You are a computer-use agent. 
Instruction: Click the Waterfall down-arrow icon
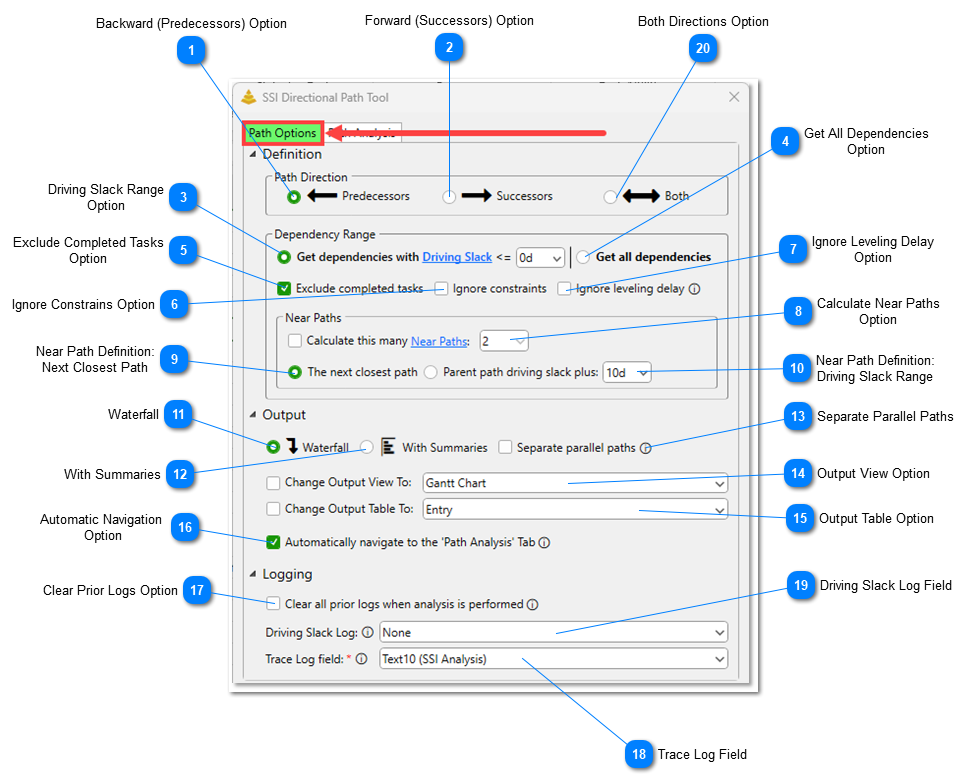click(292, 445)
